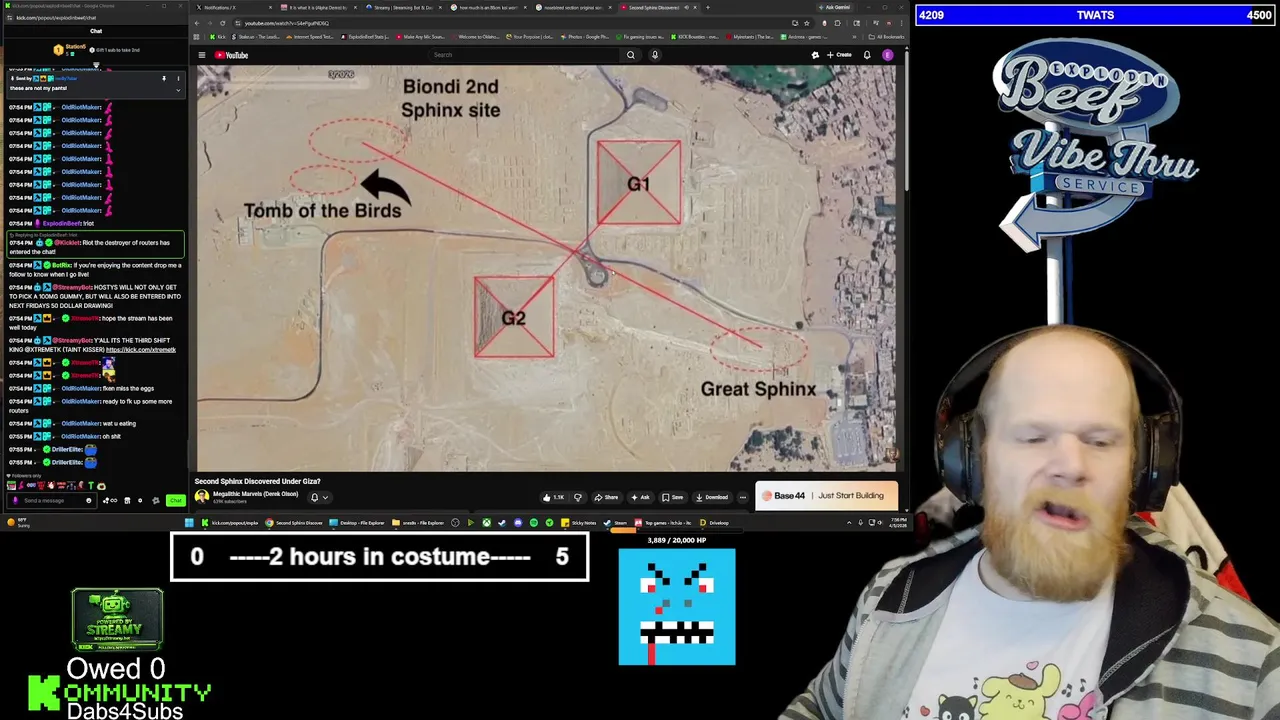Click the YouTube video player area
Image resolution: width=1280 pixels, height=720 pixels.
pos(546,268)
